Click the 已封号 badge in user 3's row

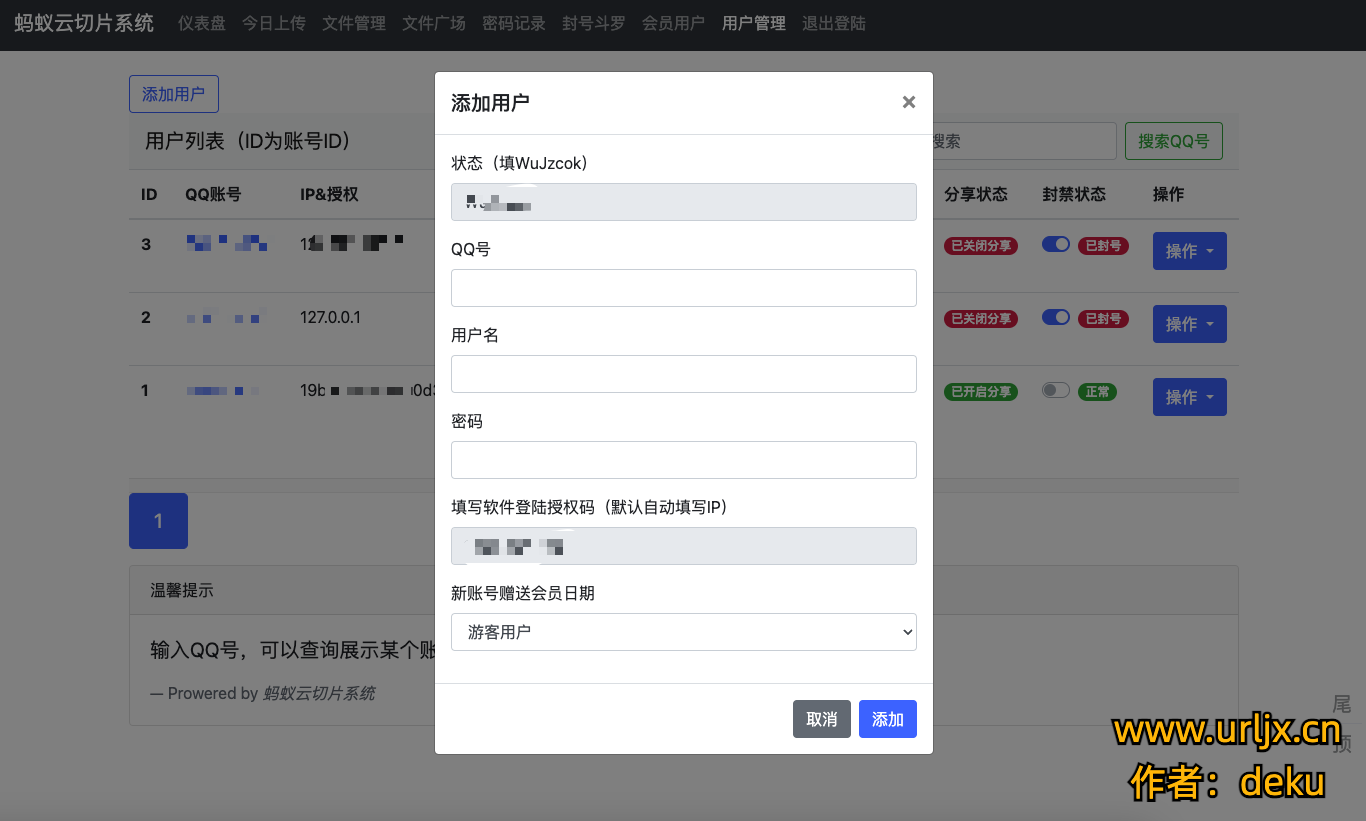[1103, 245]
